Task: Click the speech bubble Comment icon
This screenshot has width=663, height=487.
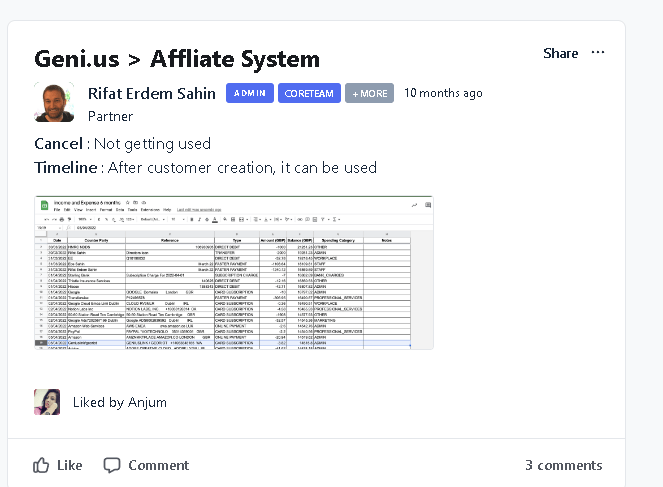Action: coord(112,465)
